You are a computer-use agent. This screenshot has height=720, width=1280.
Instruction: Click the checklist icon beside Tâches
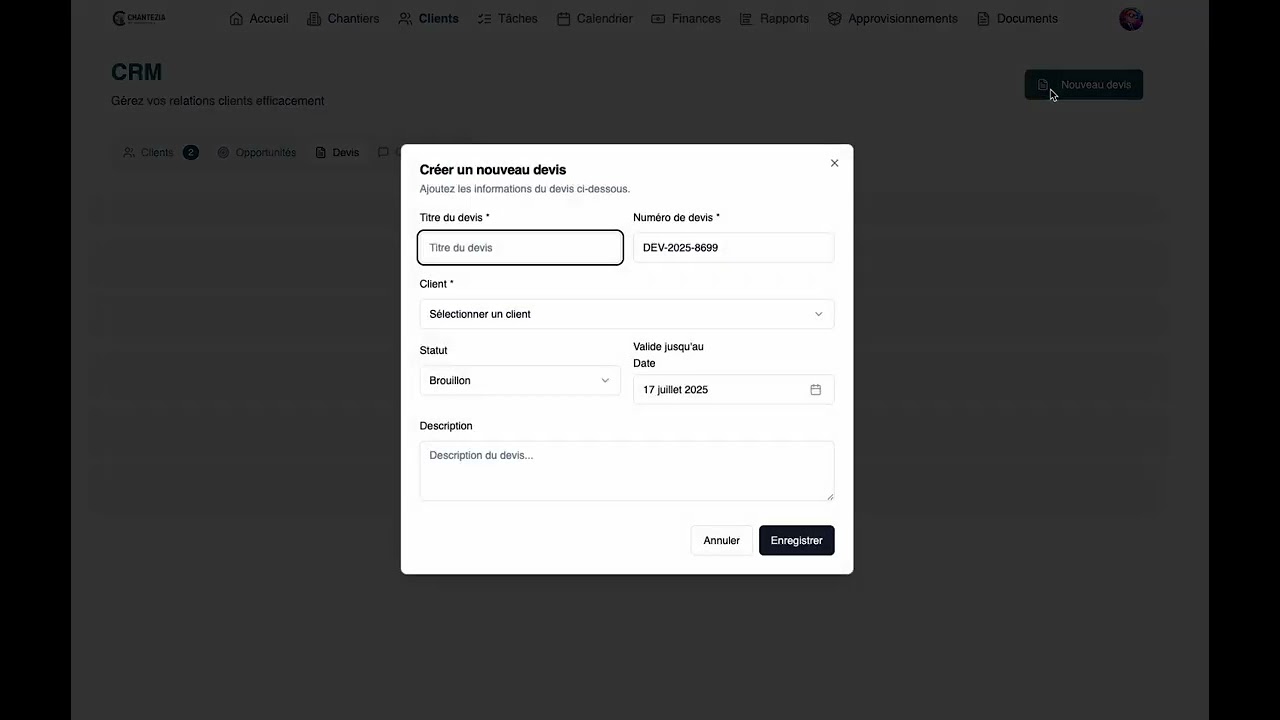[485, 19]
